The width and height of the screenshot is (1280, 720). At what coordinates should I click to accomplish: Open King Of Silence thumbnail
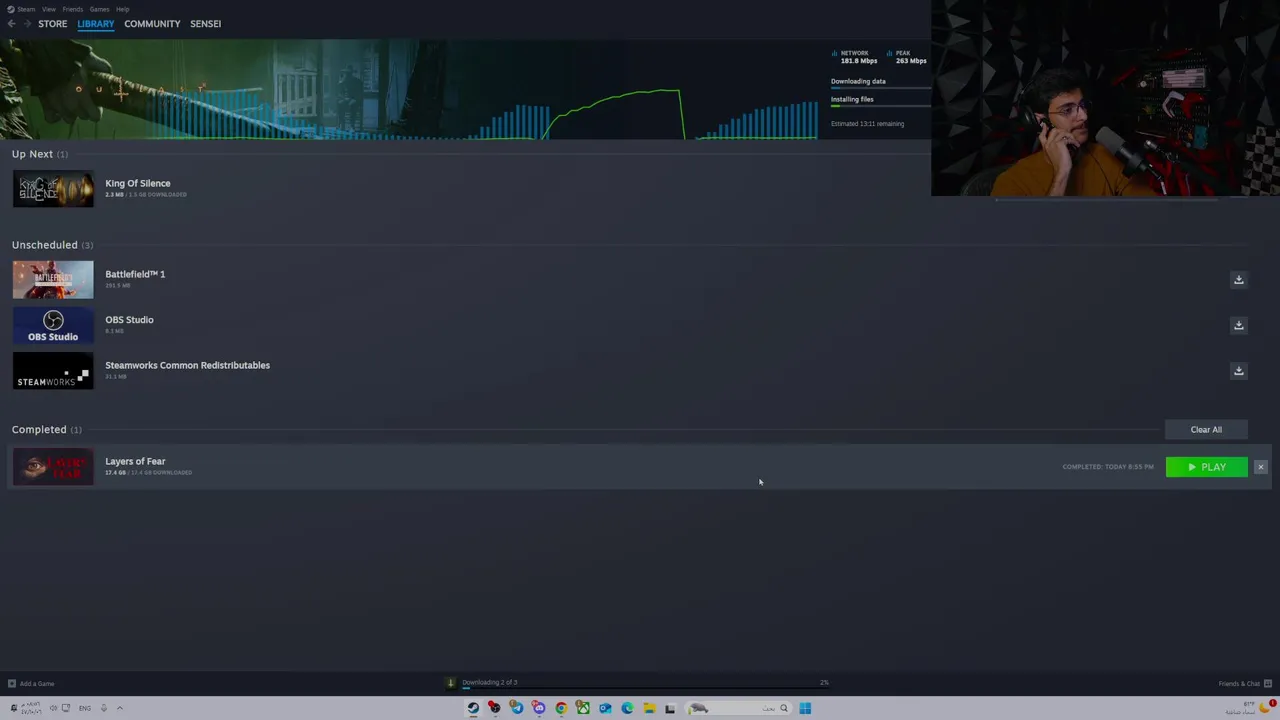[x=53, y=190]
